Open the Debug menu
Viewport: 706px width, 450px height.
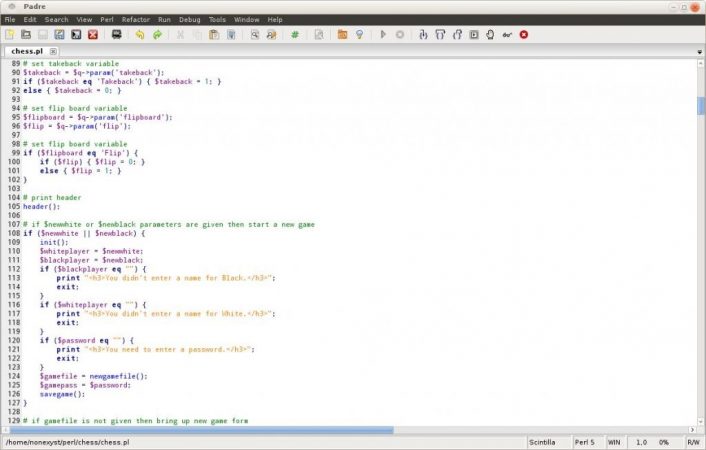(189, 19)
